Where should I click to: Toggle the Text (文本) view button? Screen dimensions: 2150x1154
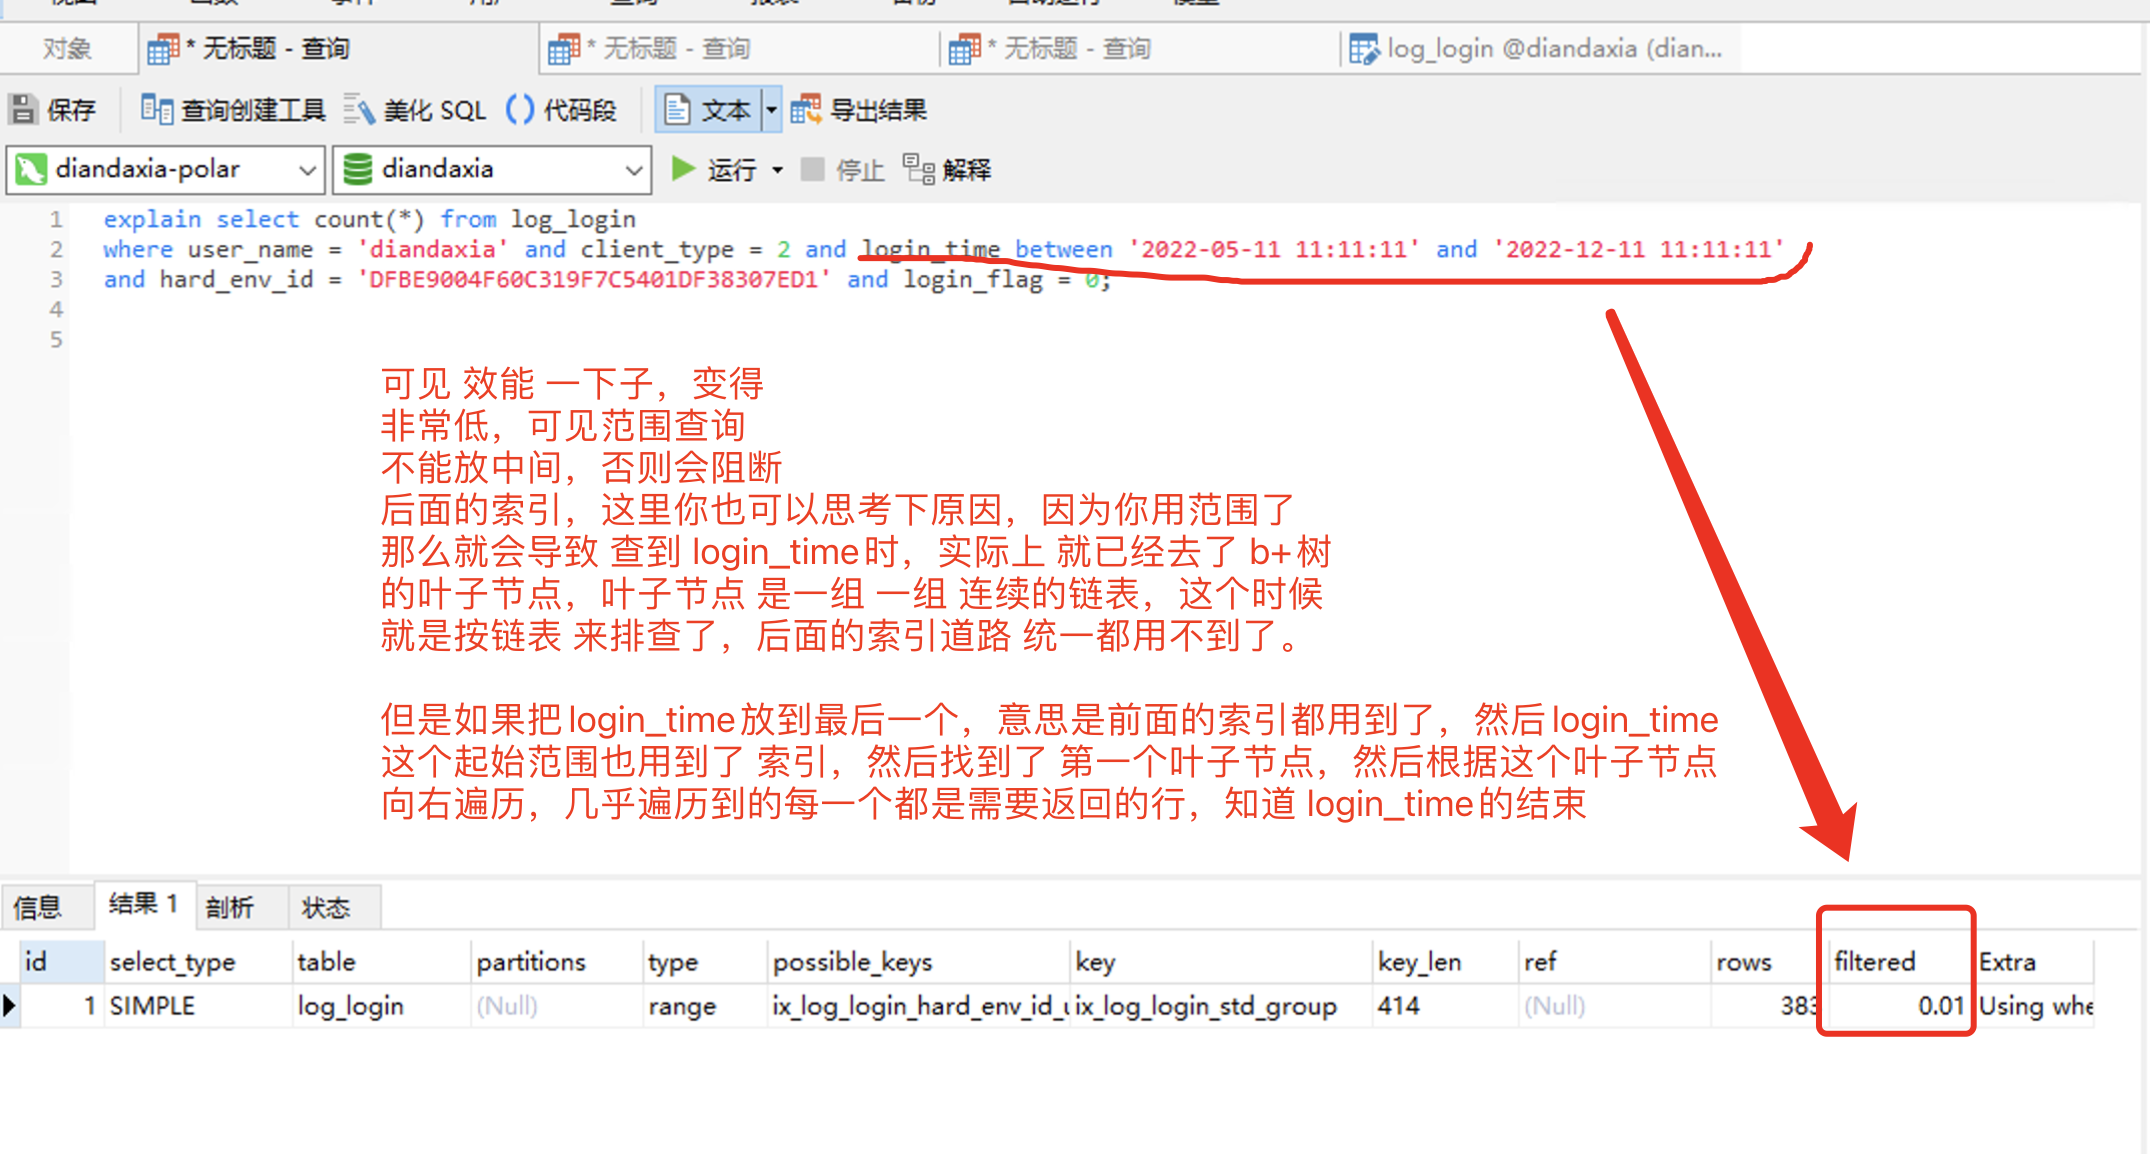(707, 110)
